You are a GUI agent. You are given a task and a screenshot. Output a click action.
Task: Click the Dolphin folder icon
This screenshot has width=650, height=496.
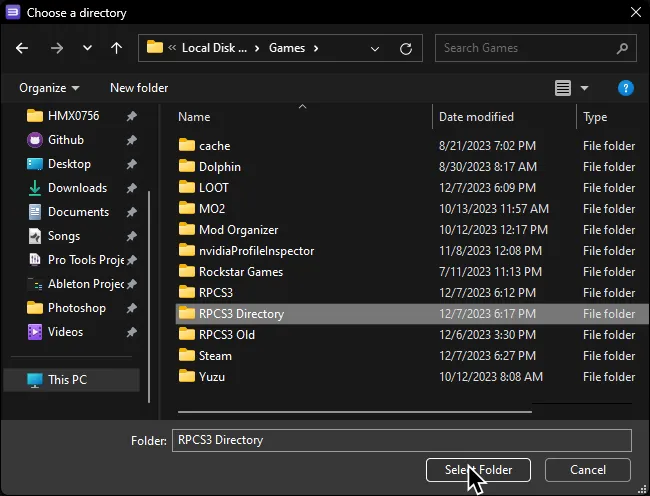(187, 166)
